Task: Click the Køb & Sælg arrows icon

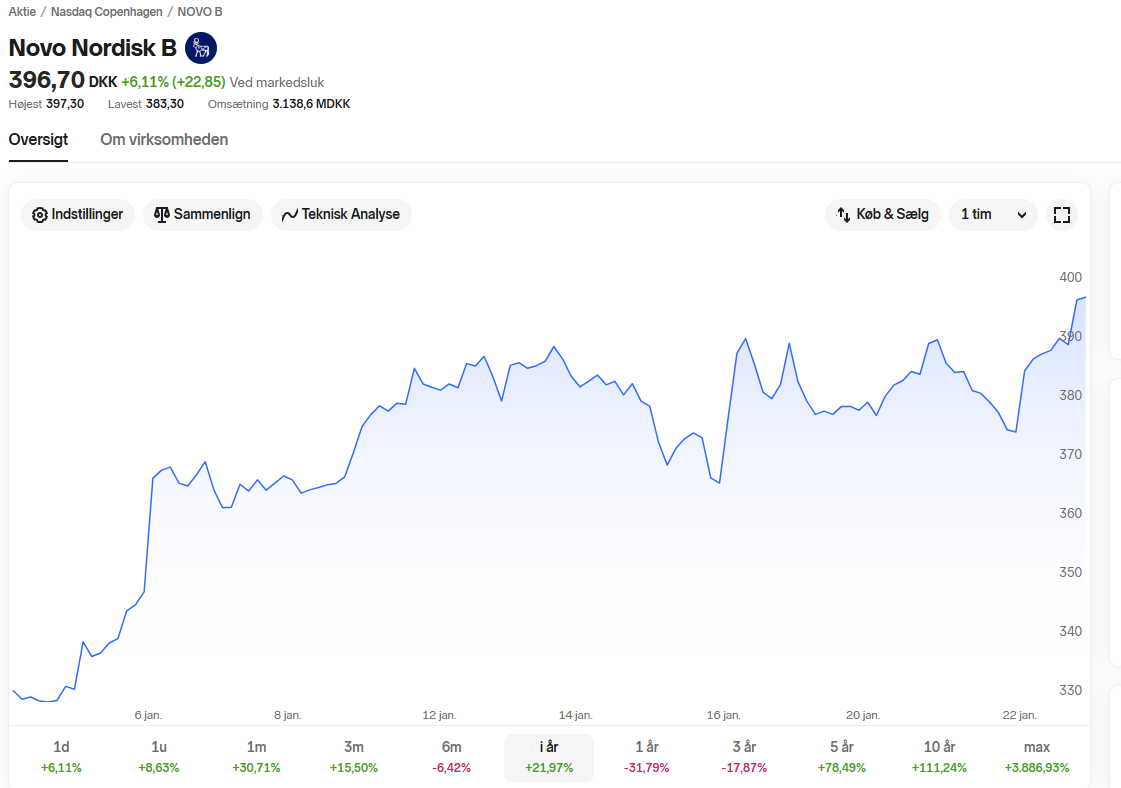Action: click(x=844, y=215)
